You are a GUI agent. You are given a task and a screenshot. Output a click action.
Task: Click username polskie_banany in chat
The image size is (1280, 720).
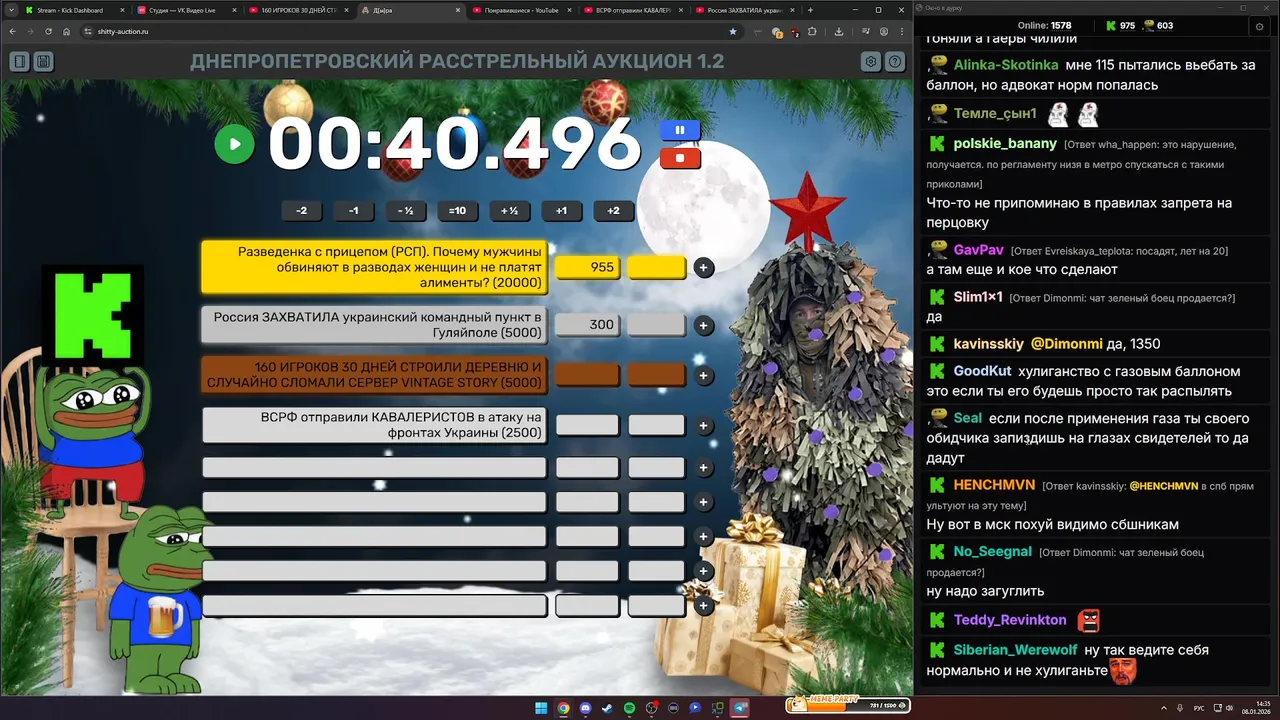1005,144
